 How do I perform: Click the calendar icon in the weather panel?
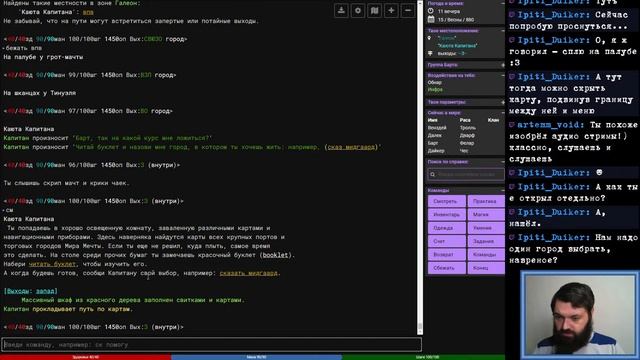[431, 19]
